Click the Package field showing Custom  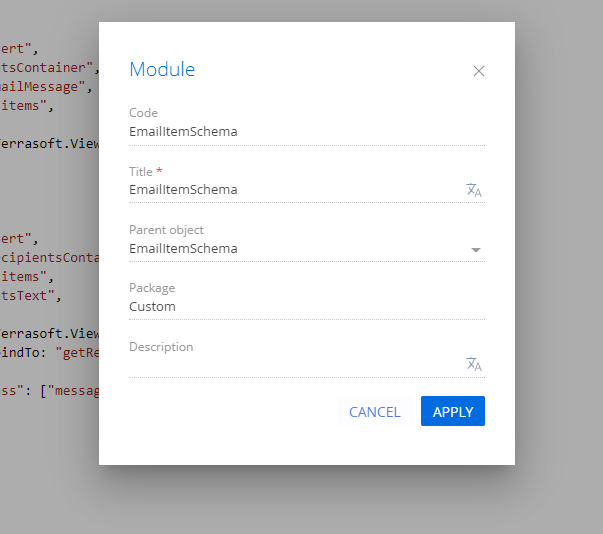click(x=307, y=307)
